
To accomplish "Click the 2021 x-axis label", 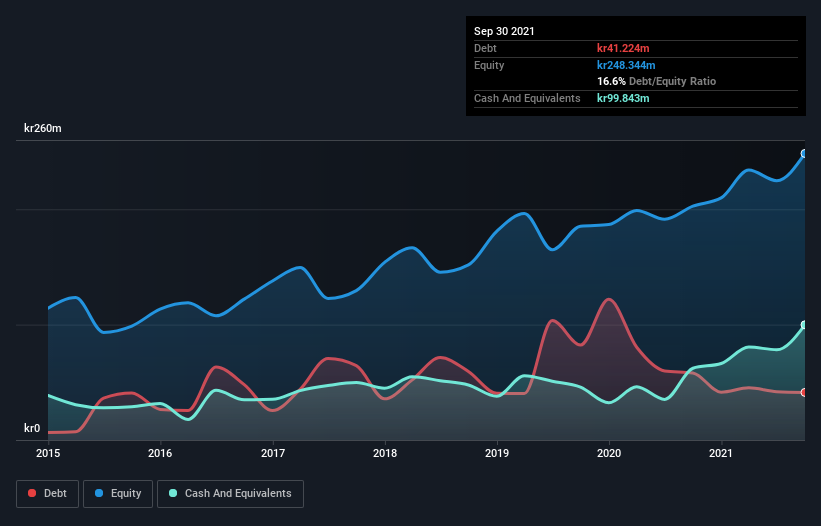I will click(x=721, y=453).
